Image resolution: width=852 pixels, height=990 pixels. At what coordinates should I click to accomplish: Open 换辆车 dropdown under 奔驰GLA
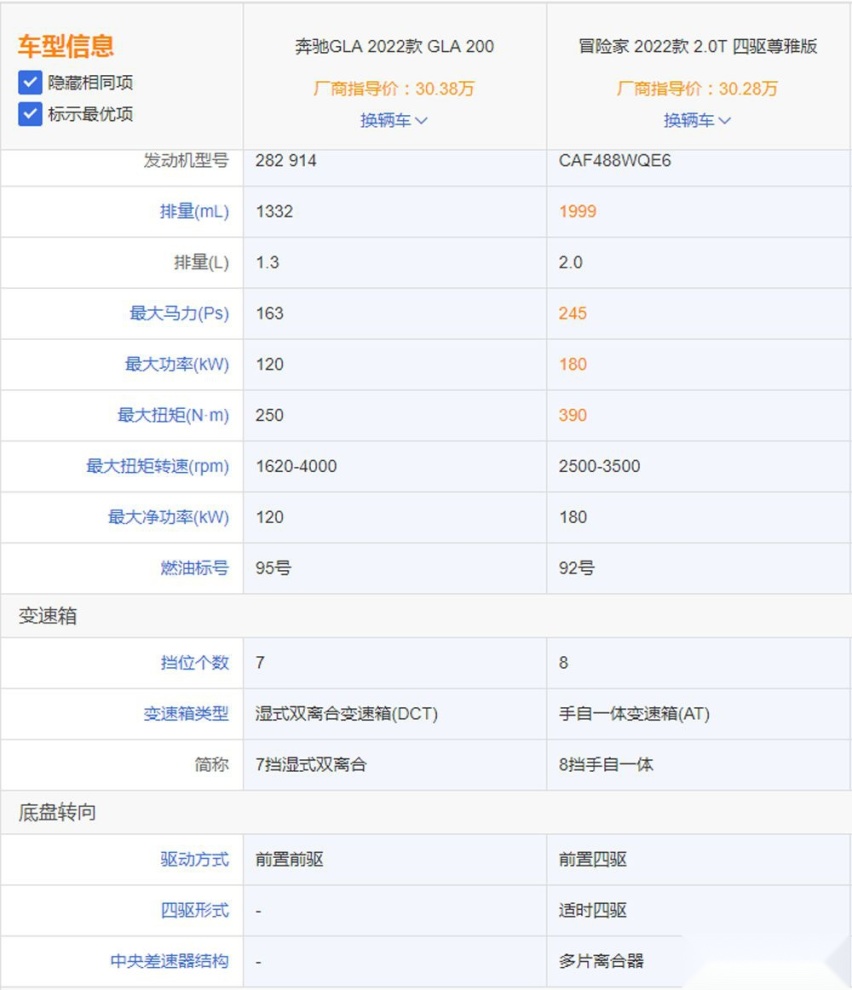tap(393, 120)
